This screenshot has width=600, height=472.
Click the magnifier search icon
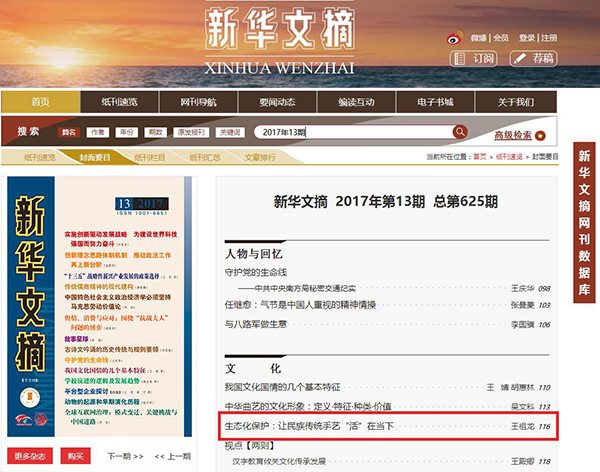click(460, 132)
